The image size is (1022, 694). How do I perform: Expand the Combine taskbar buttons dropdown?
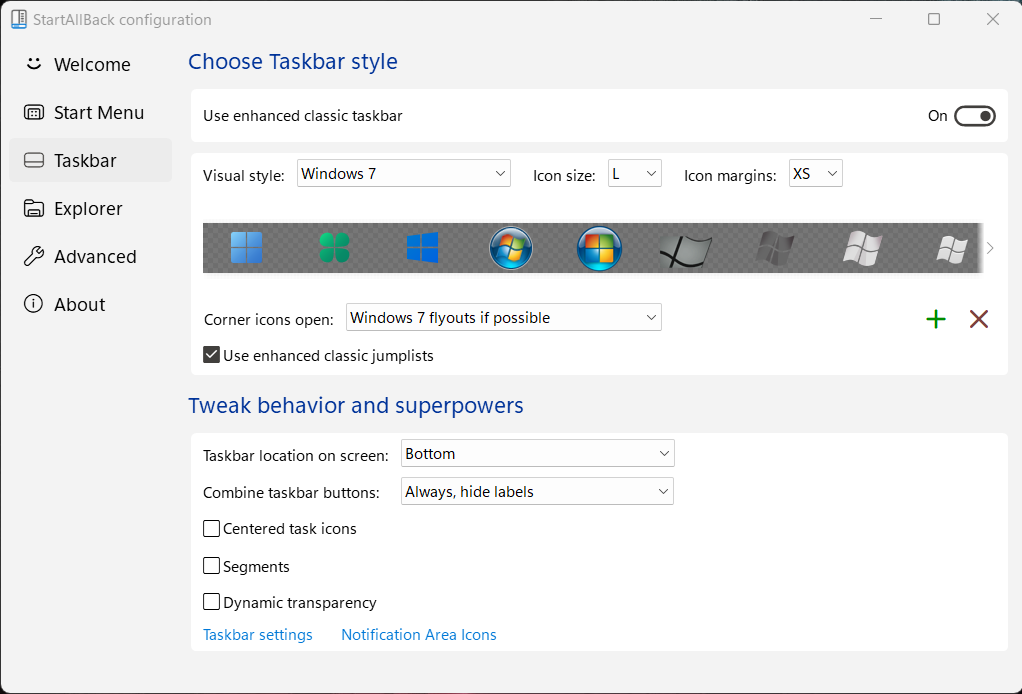[537, 491]
